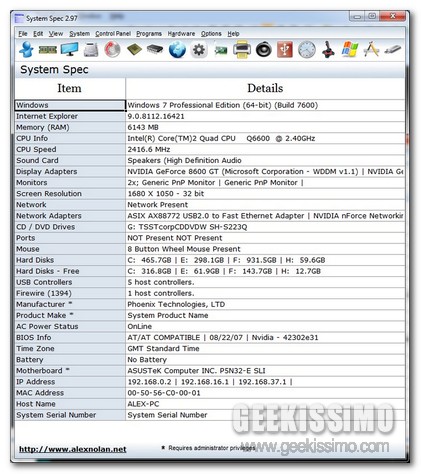Open the clock time icon
Screen dimensions: 421x474
click(306, 50)
